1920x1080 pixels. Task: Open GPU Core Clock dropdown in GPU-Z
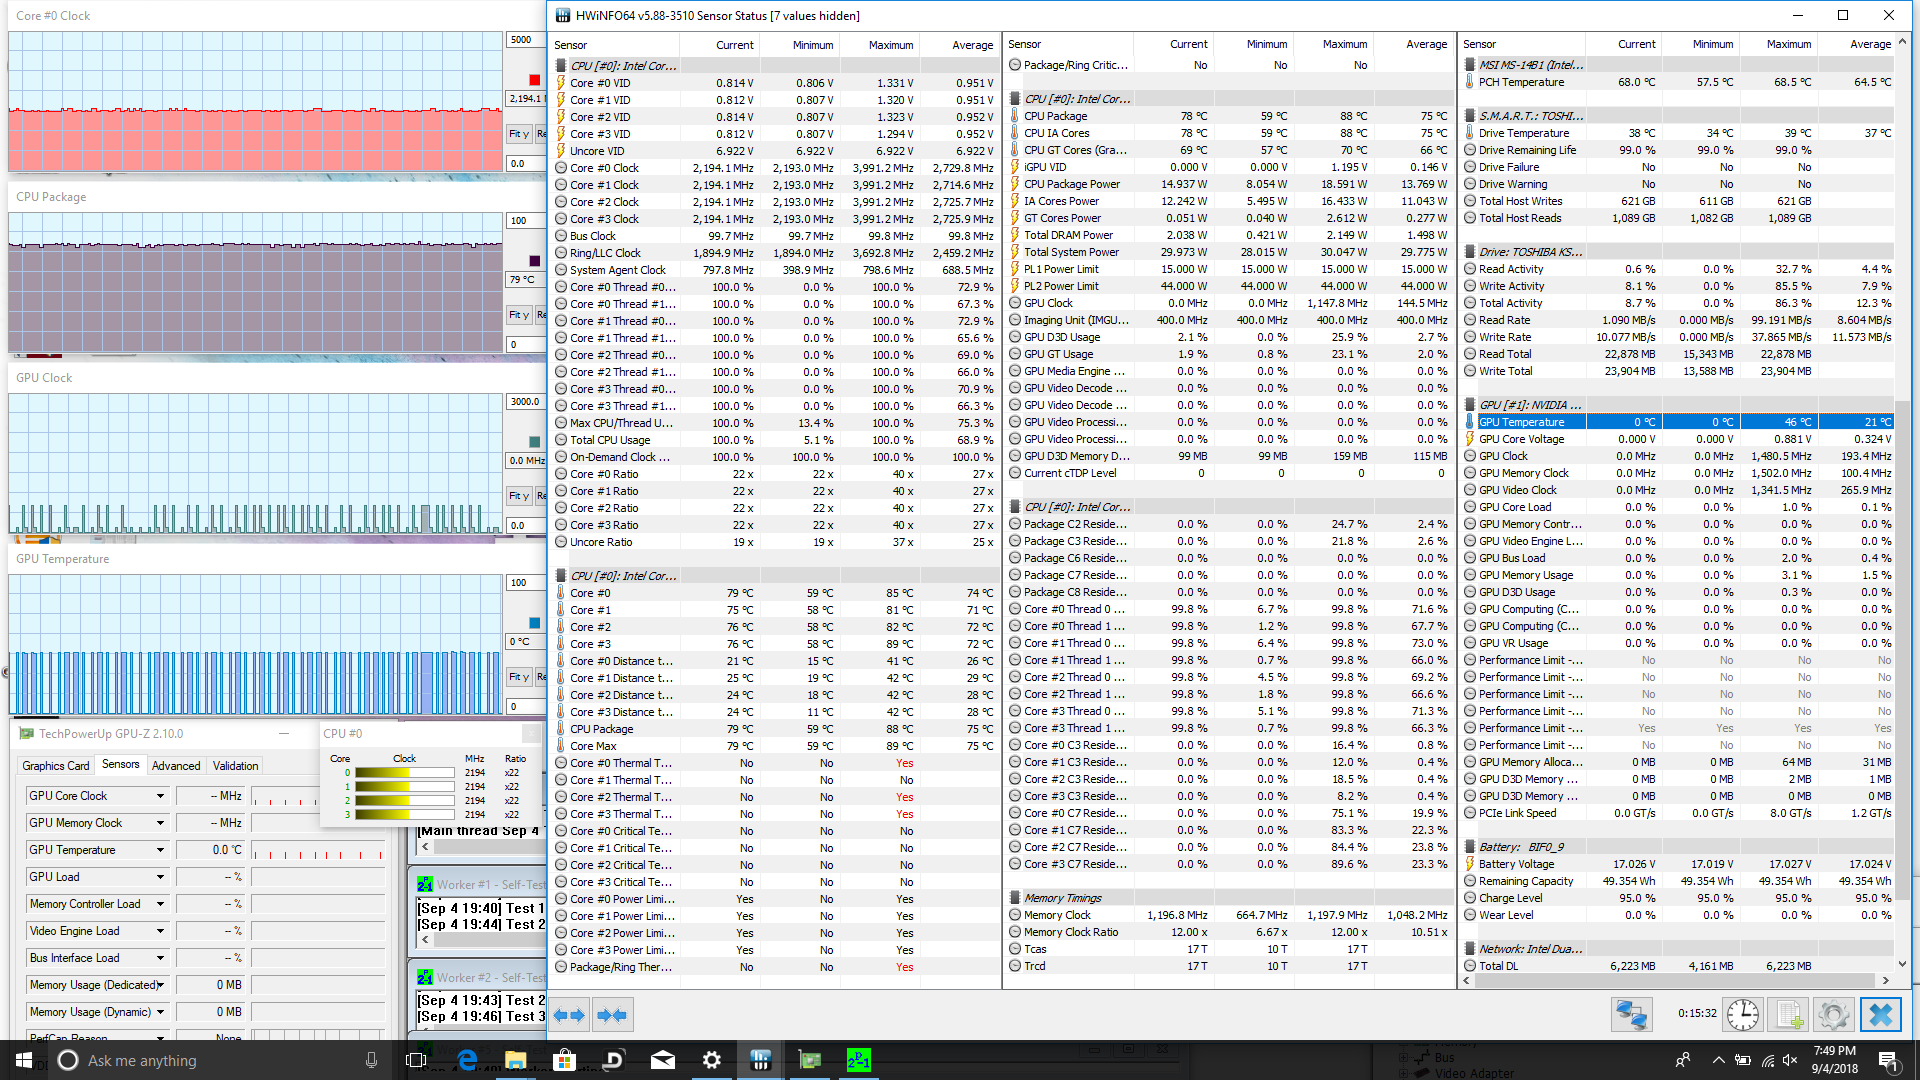pyautogui.click(x=160, y=796)
